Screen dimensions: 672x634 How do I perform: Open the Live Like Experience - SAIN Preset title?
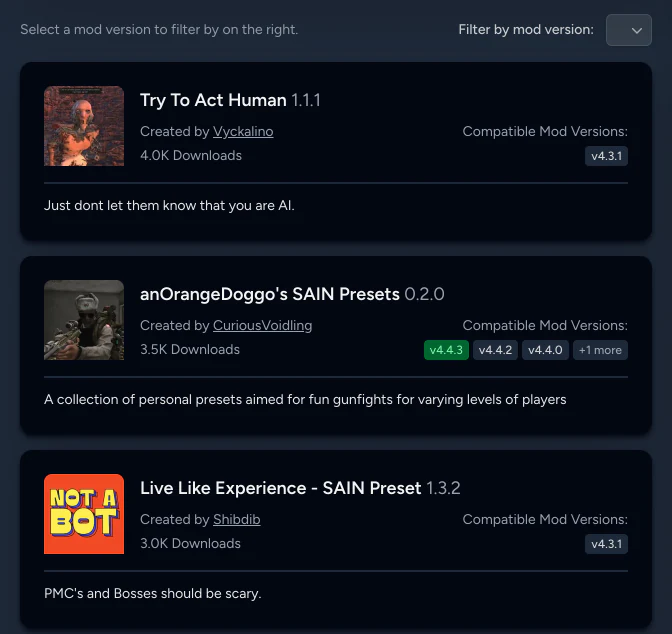coord(281,488)
